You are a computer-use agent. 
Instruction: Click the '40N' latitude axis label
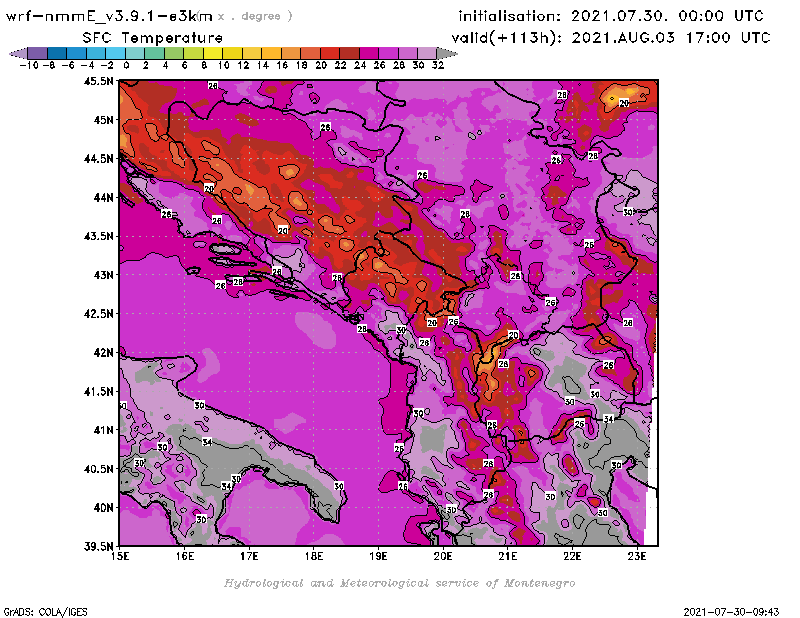click(103, 508)
